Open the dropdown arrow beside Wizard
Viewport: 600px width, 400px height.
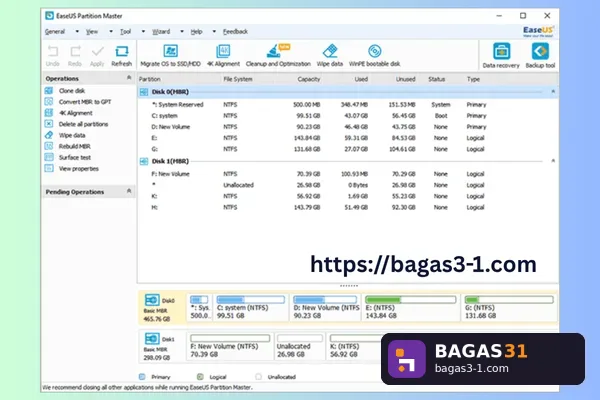click(x=182, y=31)
